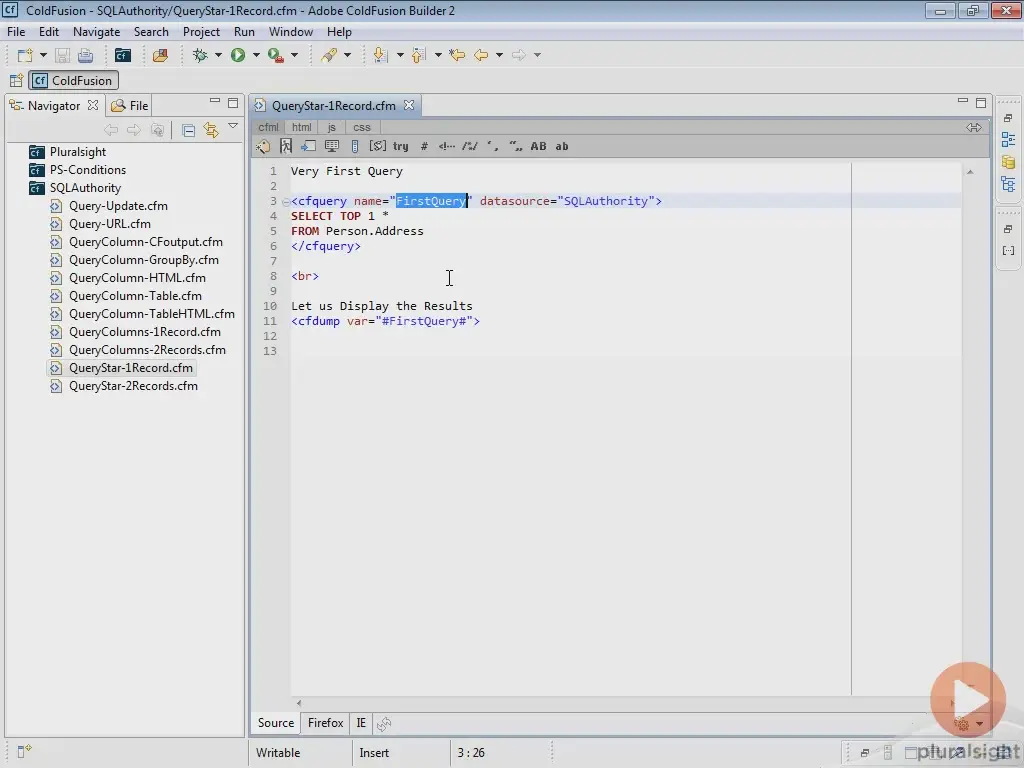Image resolution: width=1024 pixels, height=768 pixels.
Task: Switch to the Source view tab
Action: click(276, 723)
